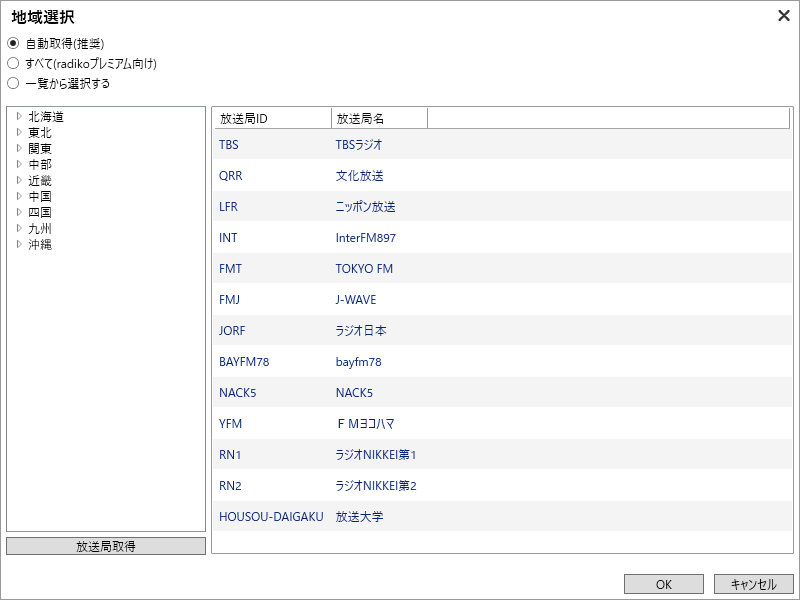800x600 pixels.
Task: Select 一覧から選択する radio option
Action: pos(13,83)
